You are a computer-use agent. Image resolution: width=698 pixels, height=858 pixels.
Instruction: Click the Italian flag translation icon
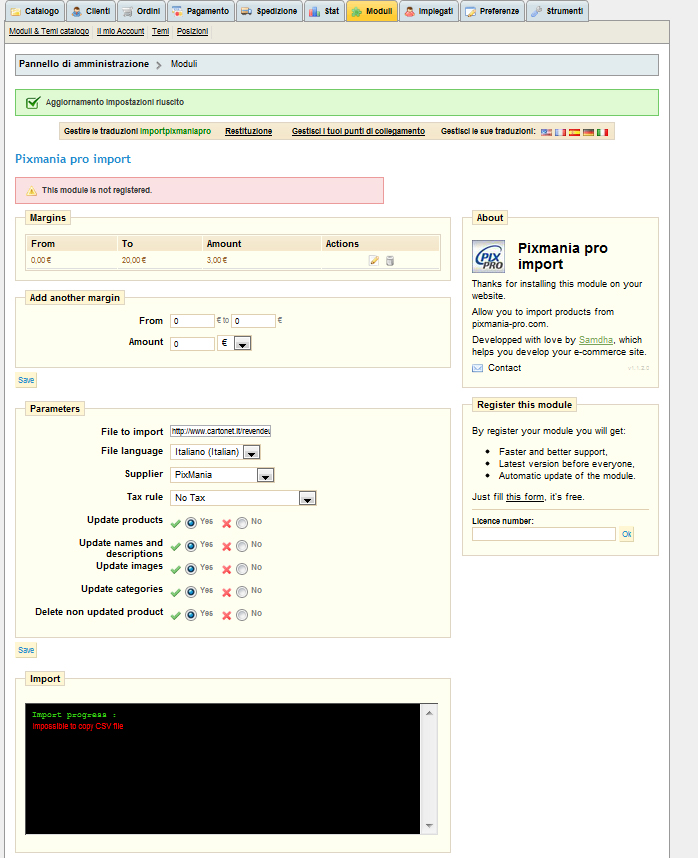[x=602, y=132]
